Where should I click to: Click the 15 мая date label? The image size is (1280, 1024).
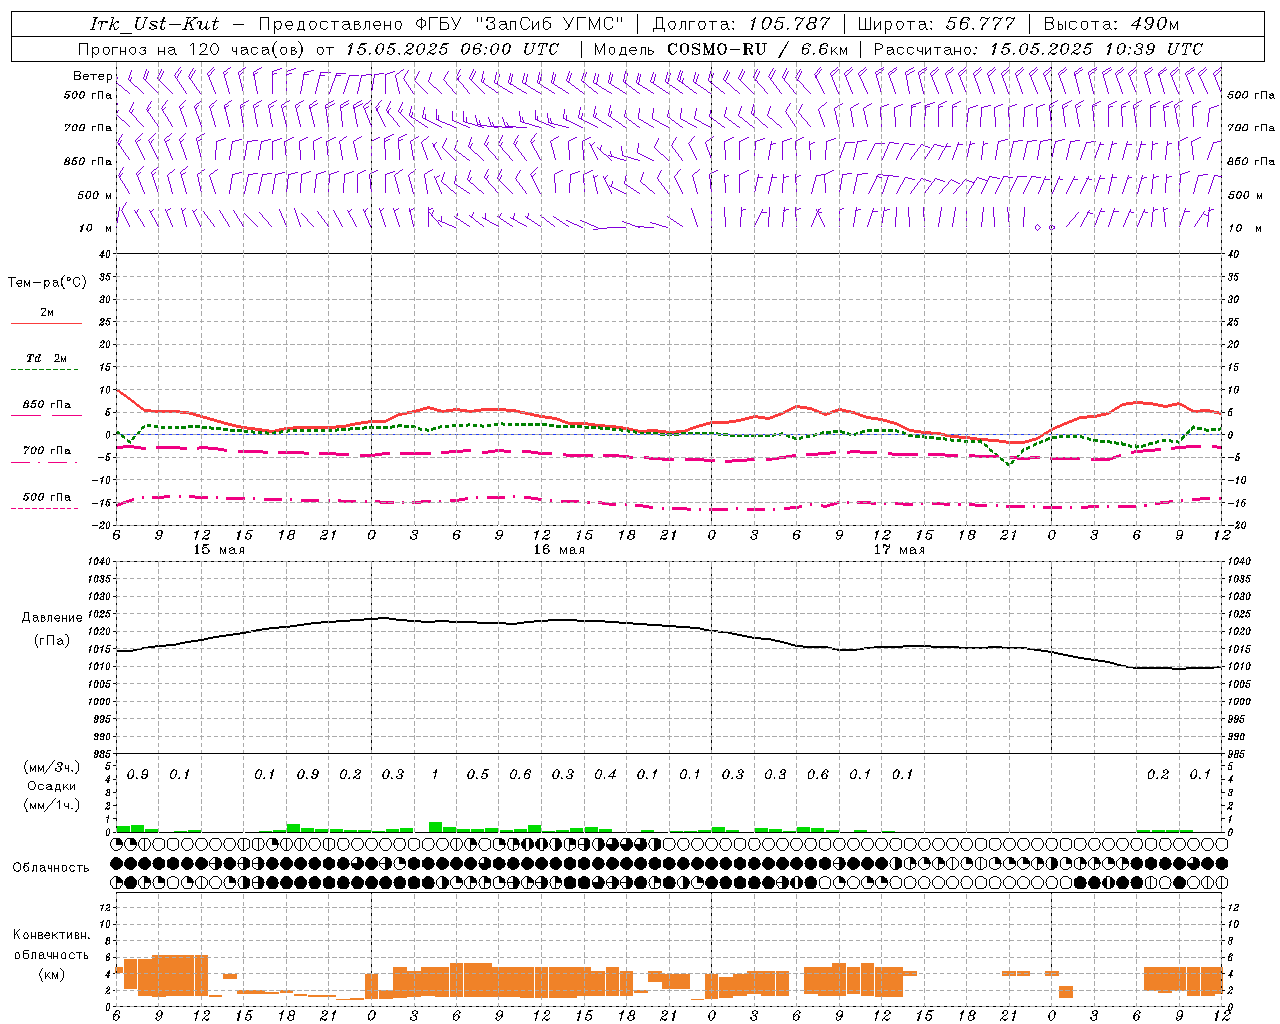[x=218, y=550]
